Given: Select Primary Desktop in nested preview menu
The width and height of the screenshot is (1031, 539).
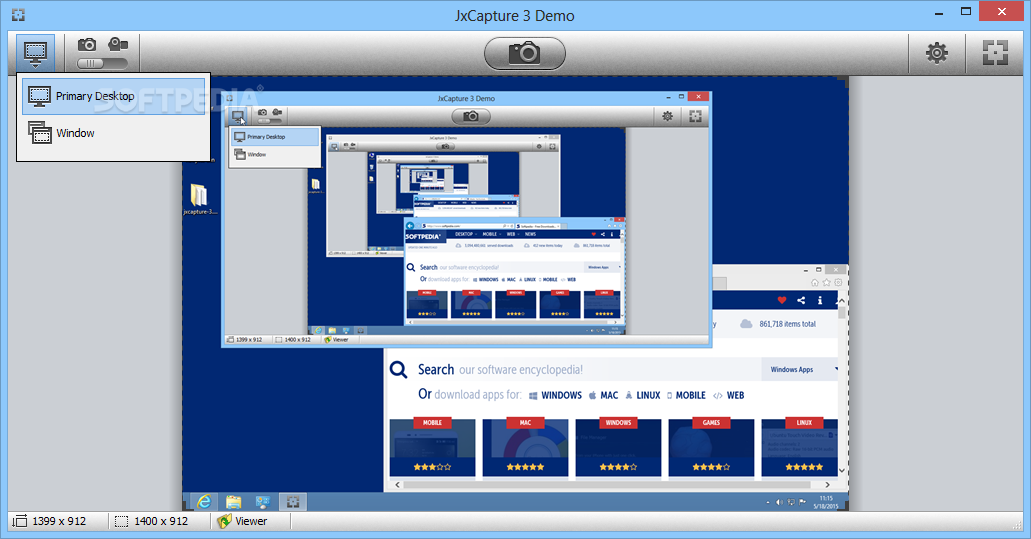Looking at the screenshot, I should click(x=276, y=137).
